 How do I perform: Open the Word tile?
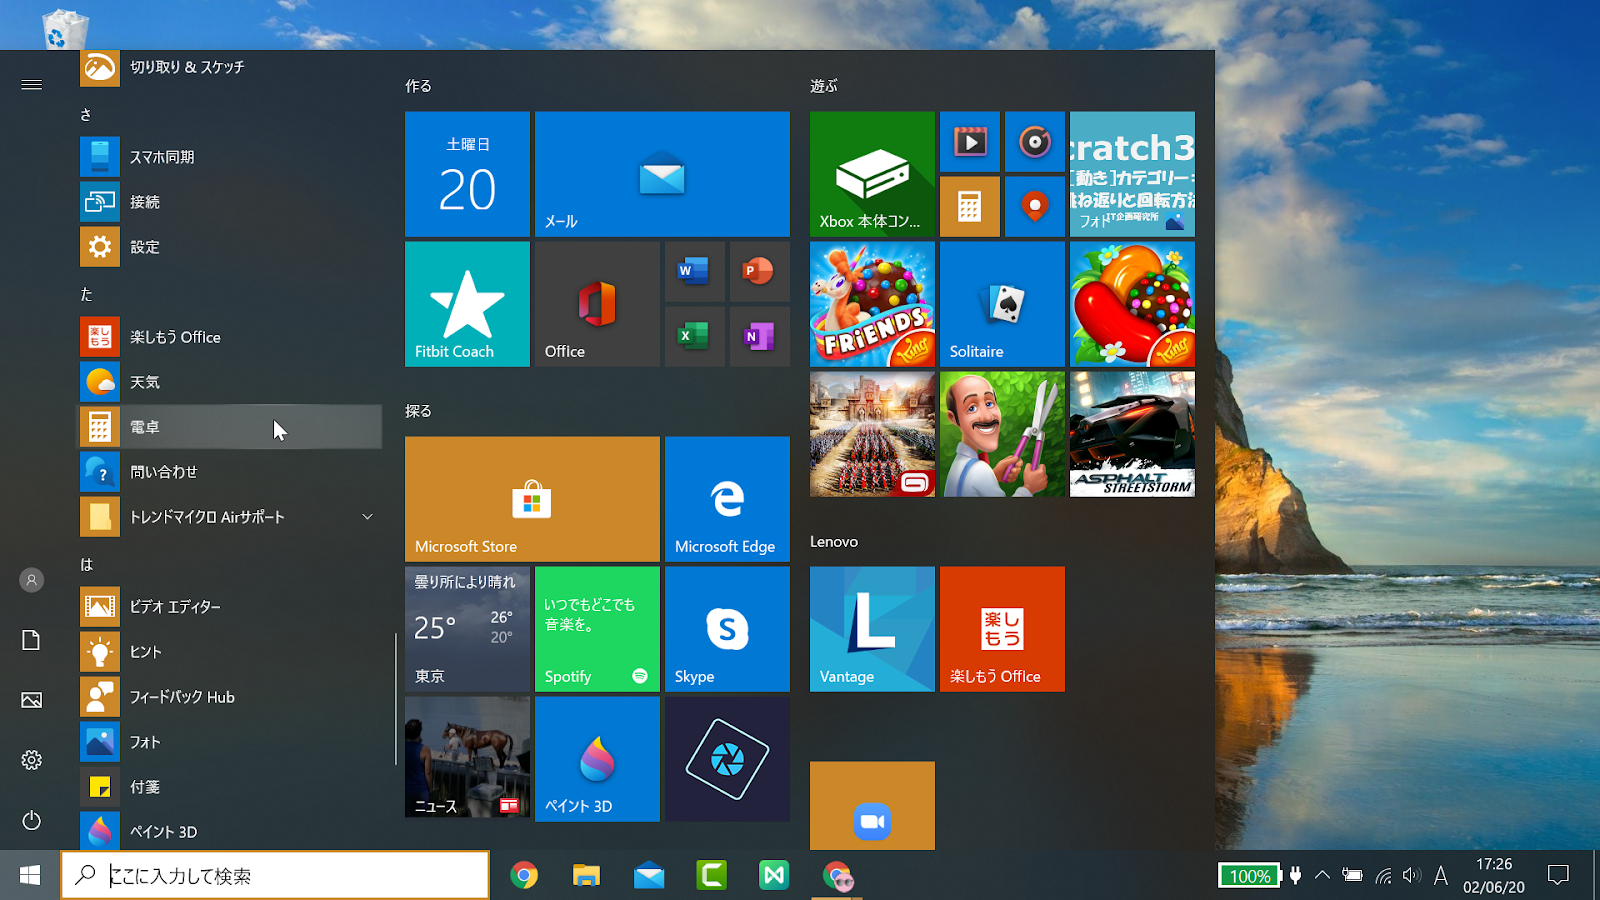pyautogui.click(x=694, y=272)
